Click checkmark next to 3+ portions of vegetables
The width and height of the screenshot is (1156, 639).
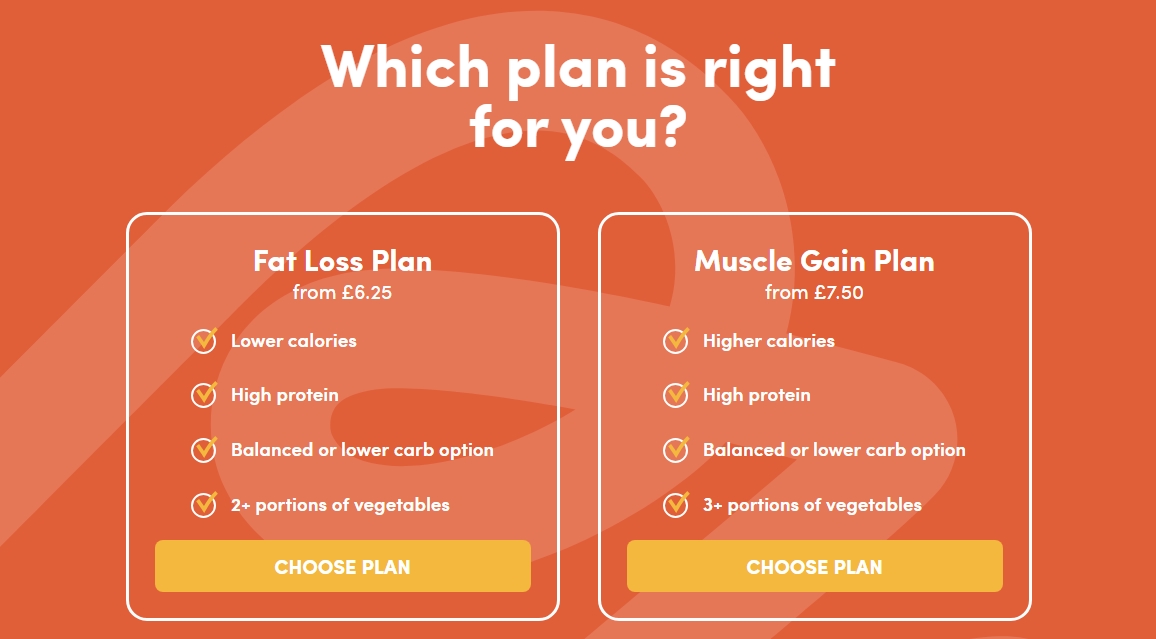(x=676, y=505)
